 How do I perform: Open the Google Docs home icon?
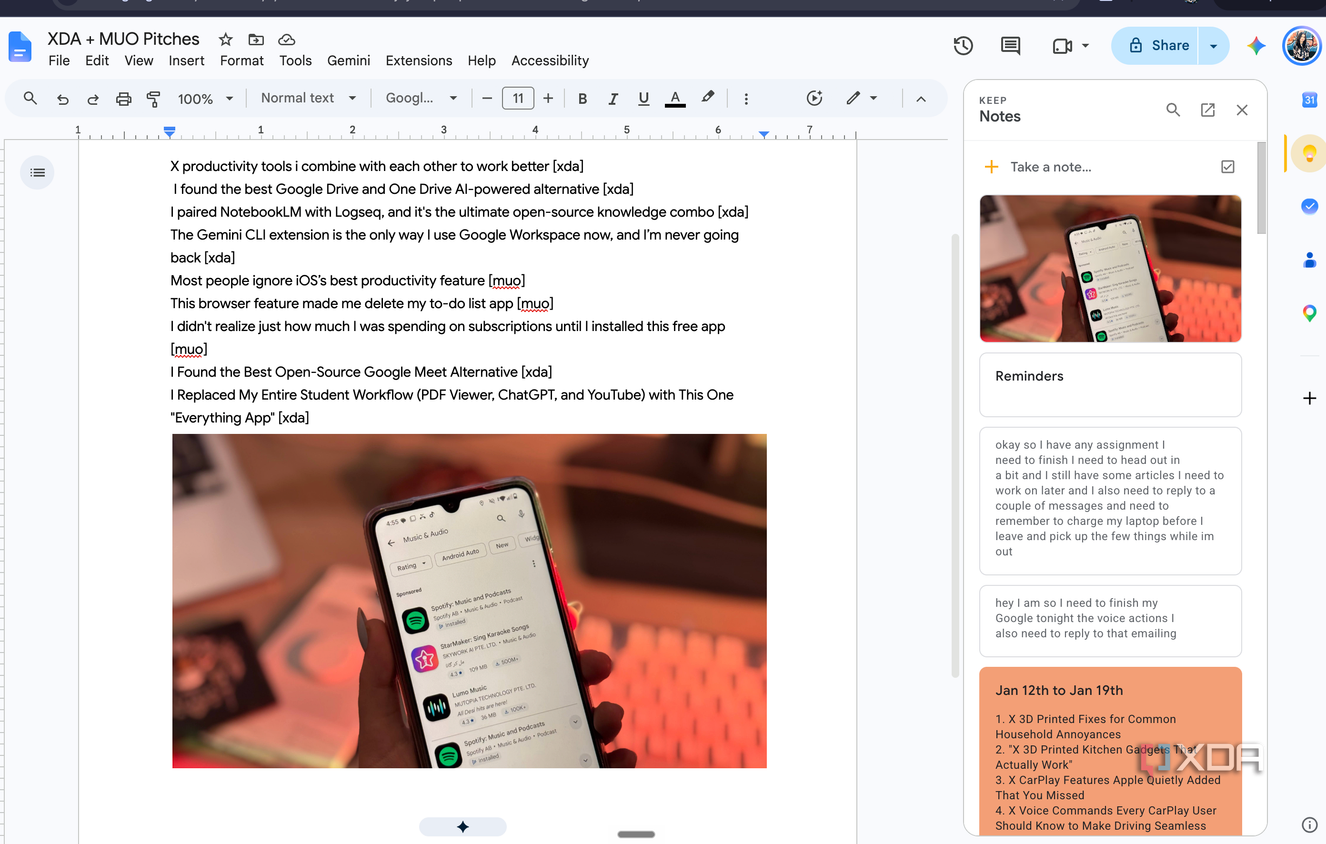[20, 47]
